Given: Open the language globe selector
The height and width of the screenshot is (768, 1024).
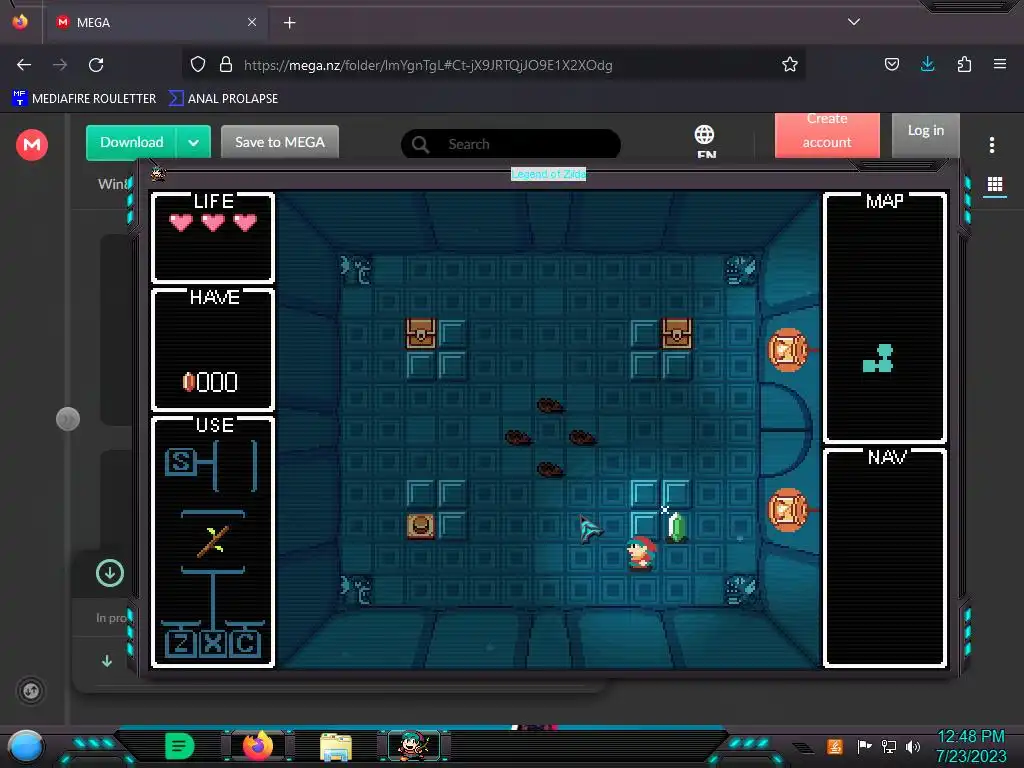Looking at the screenshot, I should tap(705, 141).
